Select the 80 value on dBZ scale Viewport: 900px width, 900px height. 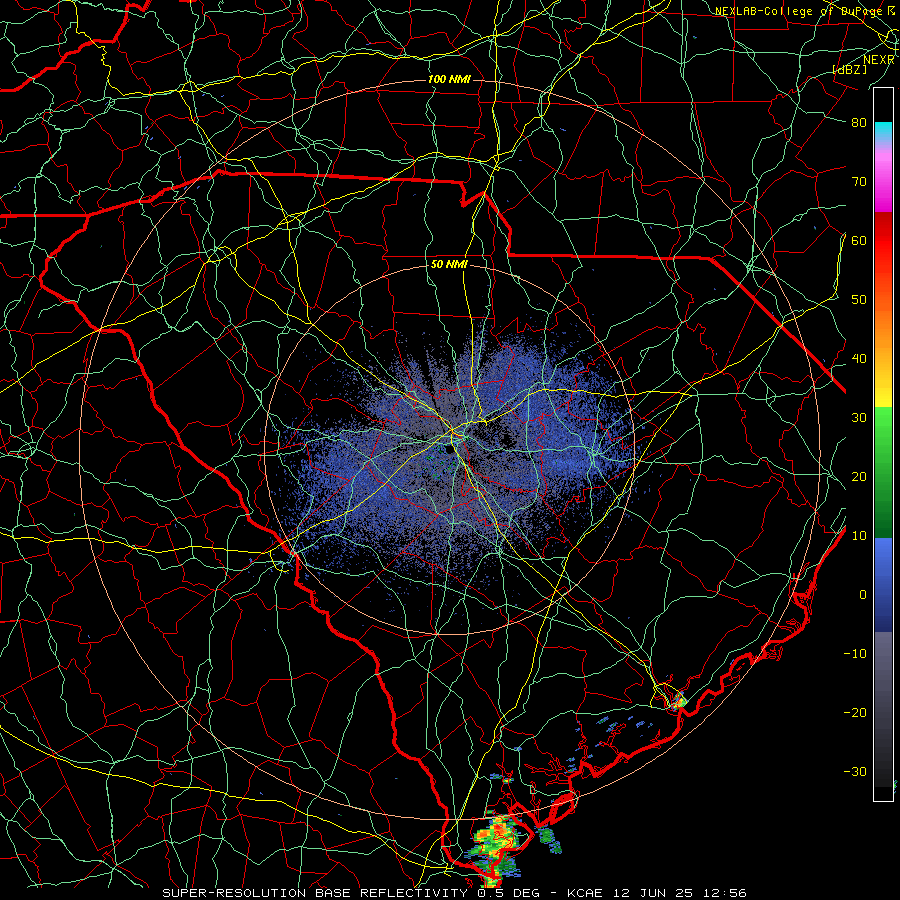click(x=859, y=122)
